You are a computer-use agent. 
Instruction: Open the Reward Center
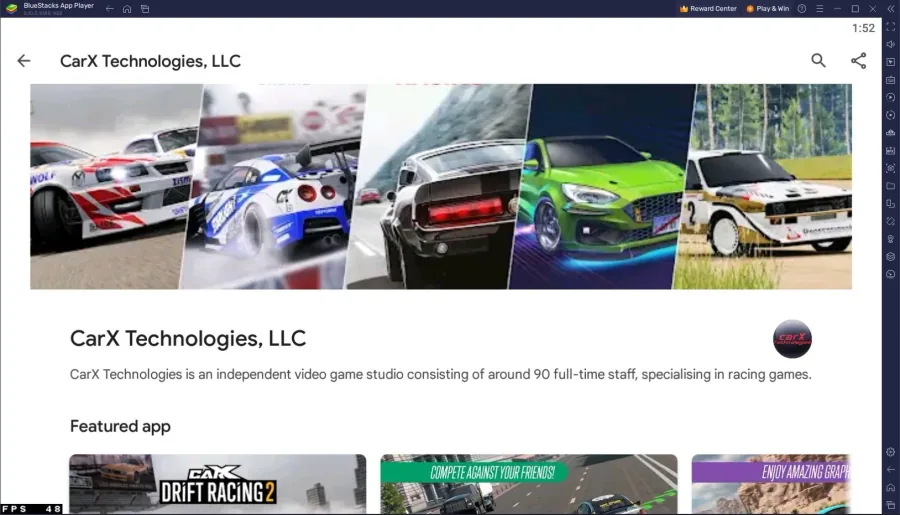click(x=708, y=9)
